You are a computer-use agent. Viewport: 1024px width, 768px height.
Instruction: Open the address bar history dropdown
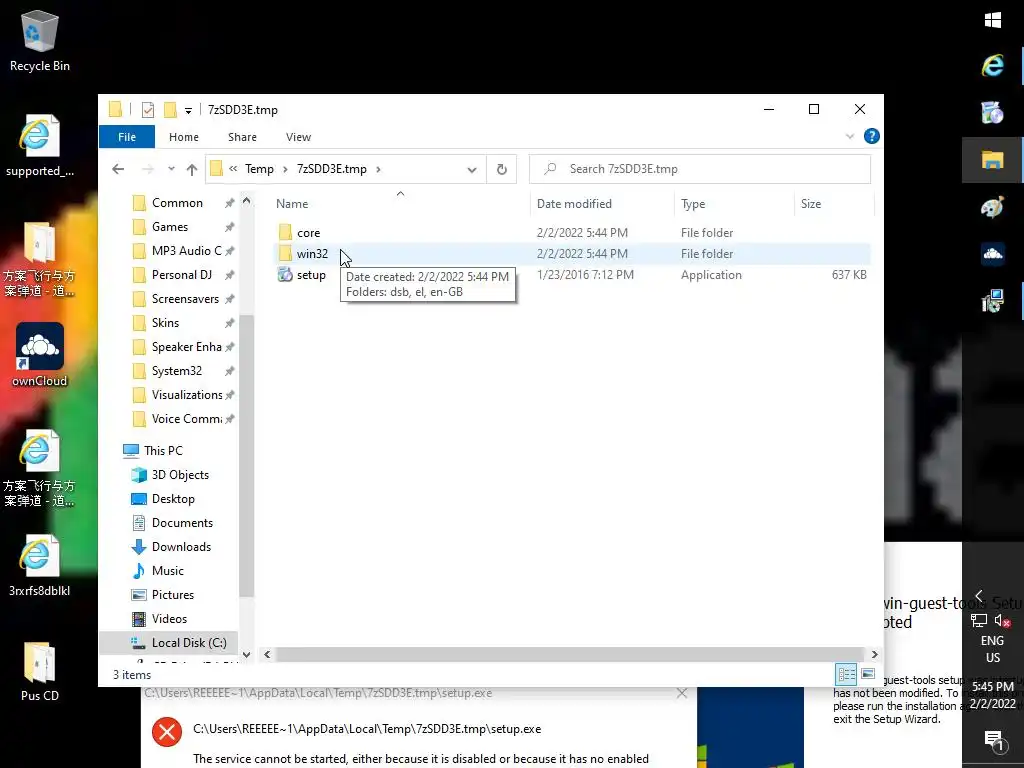pyautogui.click(x=472, y=170)
